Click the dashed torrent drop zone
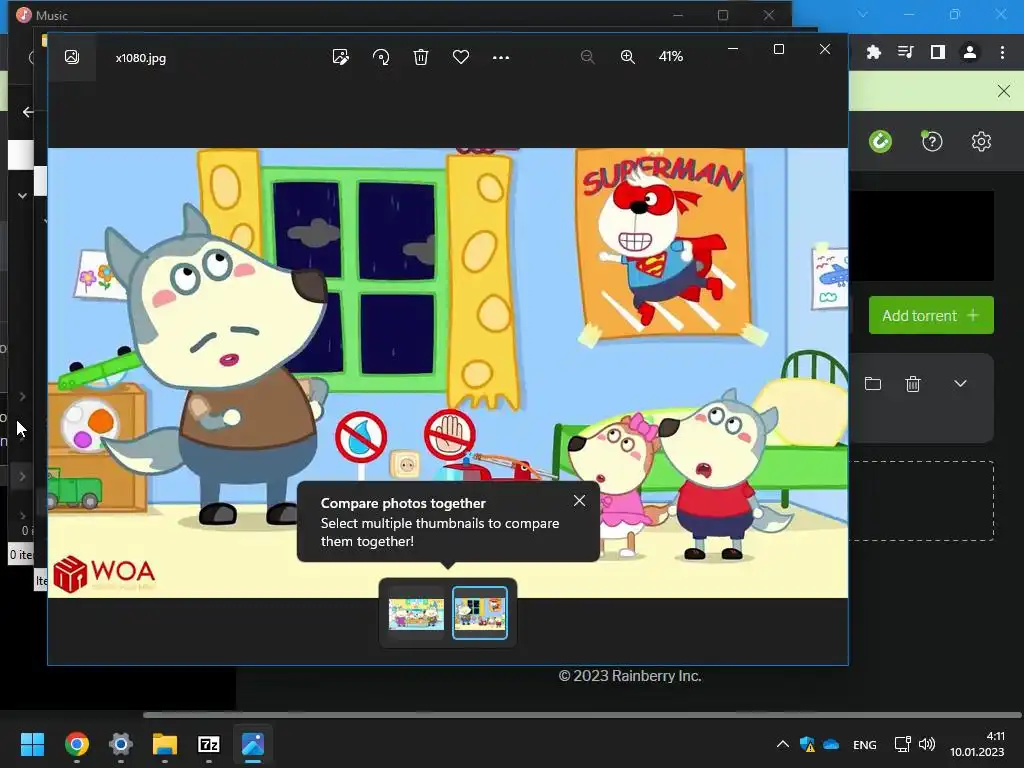 pos(921,501)
